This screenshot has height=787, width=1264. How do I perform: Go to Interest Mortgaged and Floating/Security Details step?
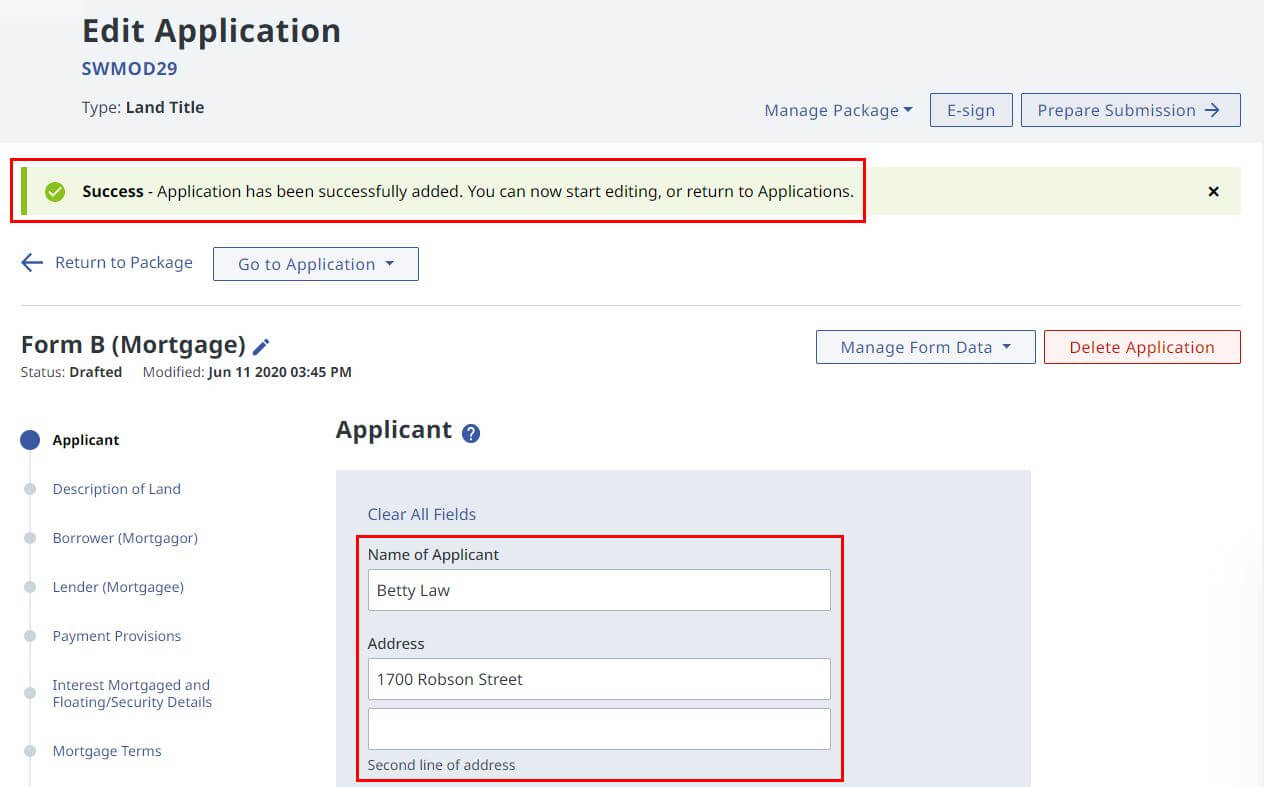(132, 693)
